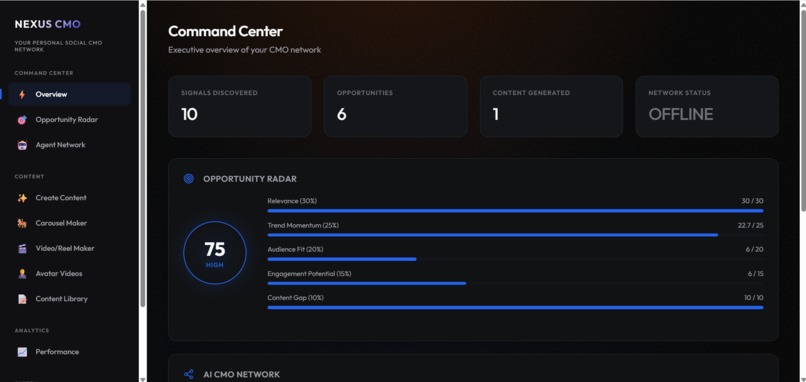Open the Video/Reel Maker section
The height and width of the screenshot is (382, 806).
click(x=69, y=248)
